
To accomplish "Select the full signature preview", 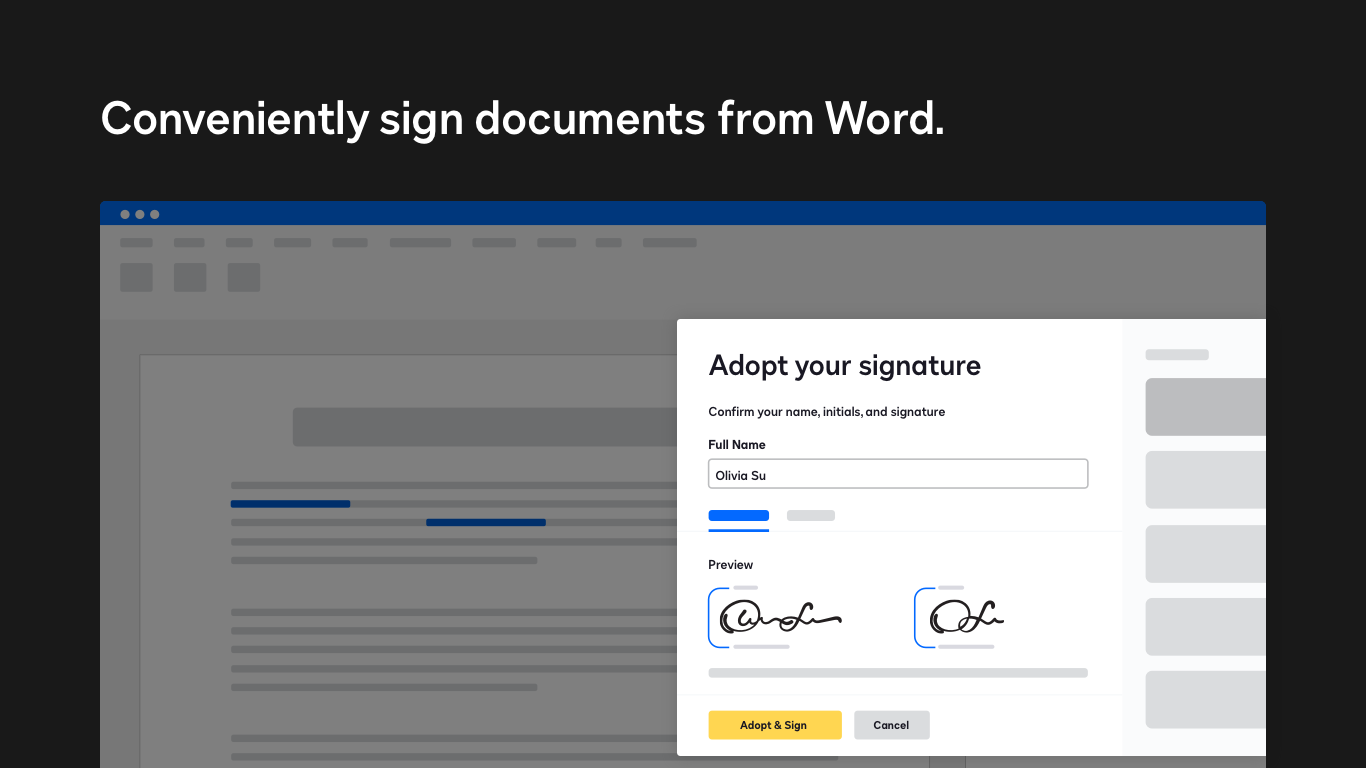I will tap(775, 618).
